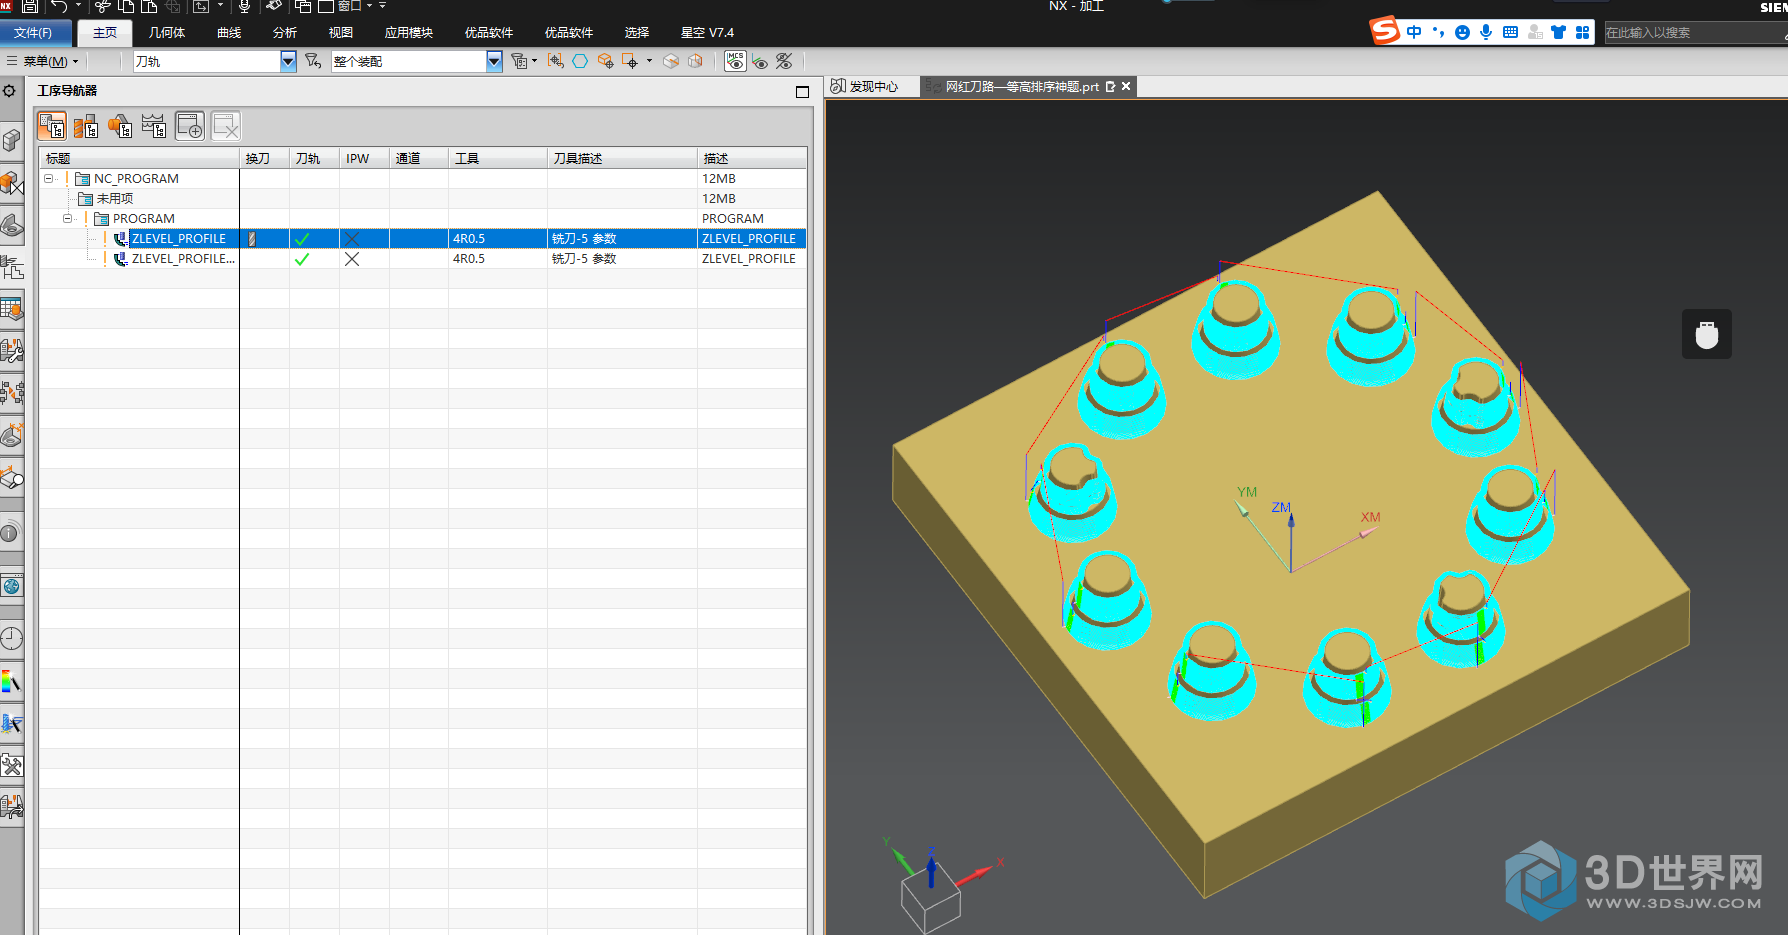
Task: Click the 4R0.5 tool cell in selected row
Action: [x=497, y=239]
